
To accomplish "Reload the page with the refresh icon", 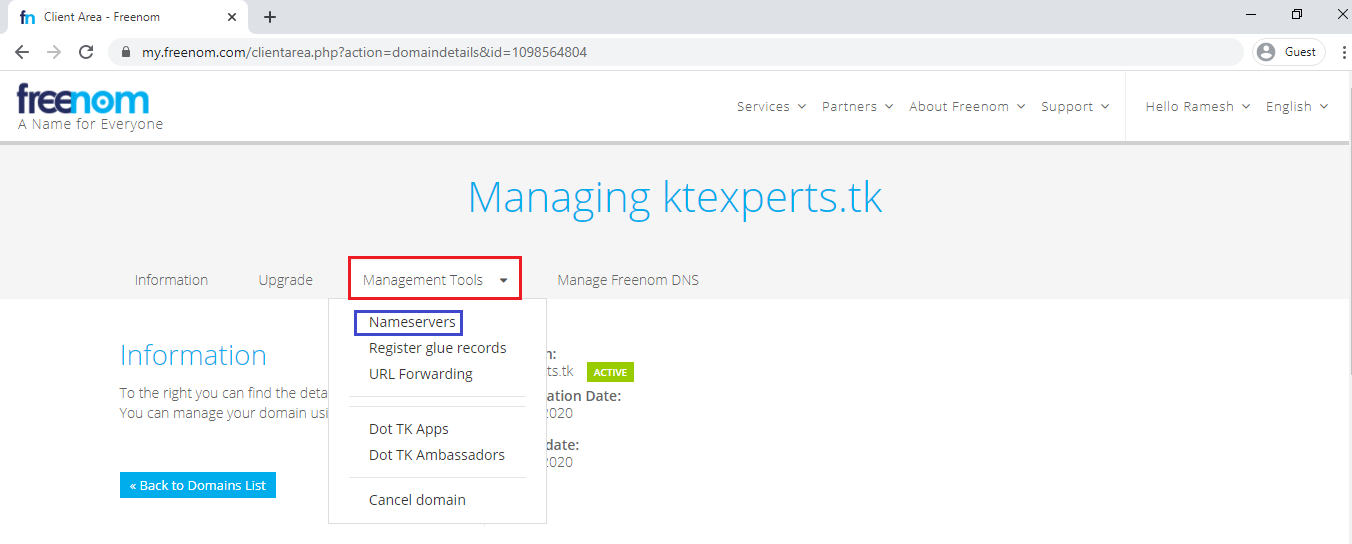I will pyautogui.click(x=86, y=52).
